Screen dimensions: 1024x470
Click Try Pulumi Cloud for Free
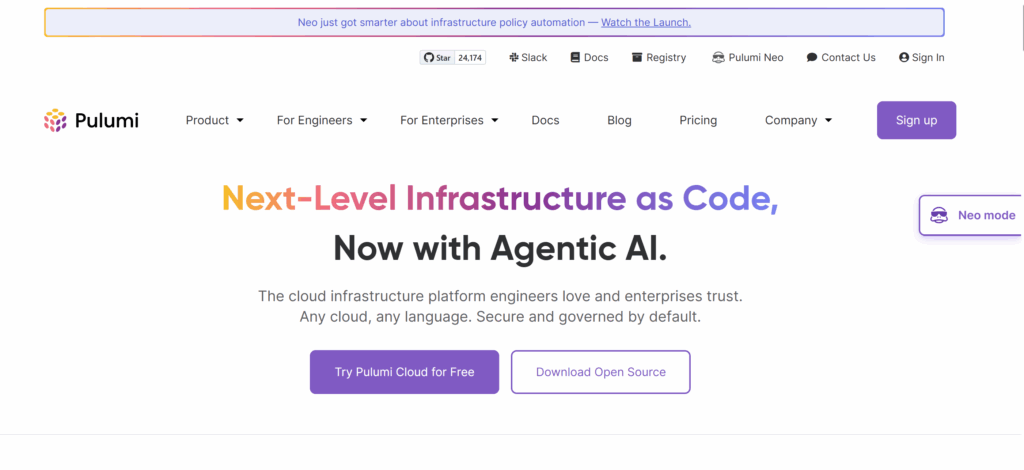(404, 372)
